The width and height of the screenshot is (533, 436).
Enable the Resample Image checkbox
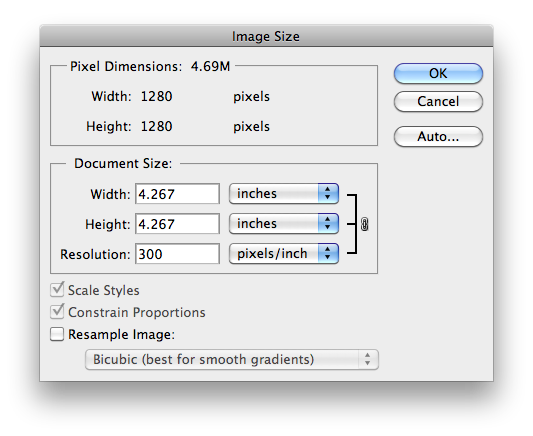click(57, 334)
